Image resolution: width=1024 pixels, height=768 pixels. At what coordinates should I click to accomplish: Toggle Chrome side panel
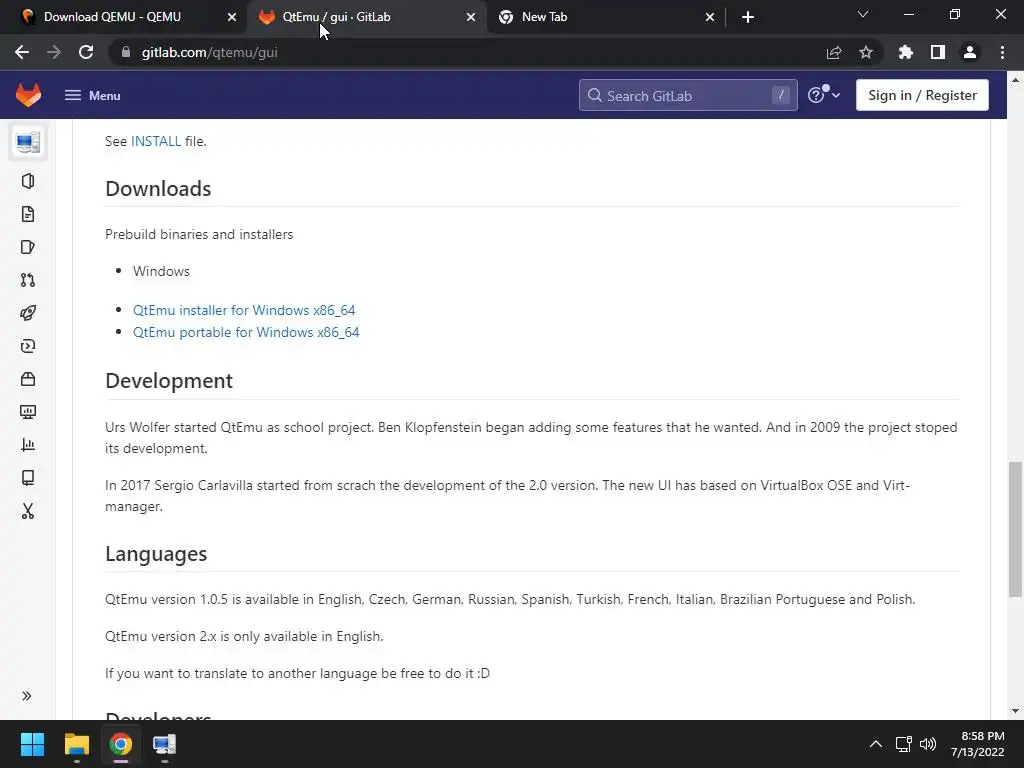tap(938, 52)
